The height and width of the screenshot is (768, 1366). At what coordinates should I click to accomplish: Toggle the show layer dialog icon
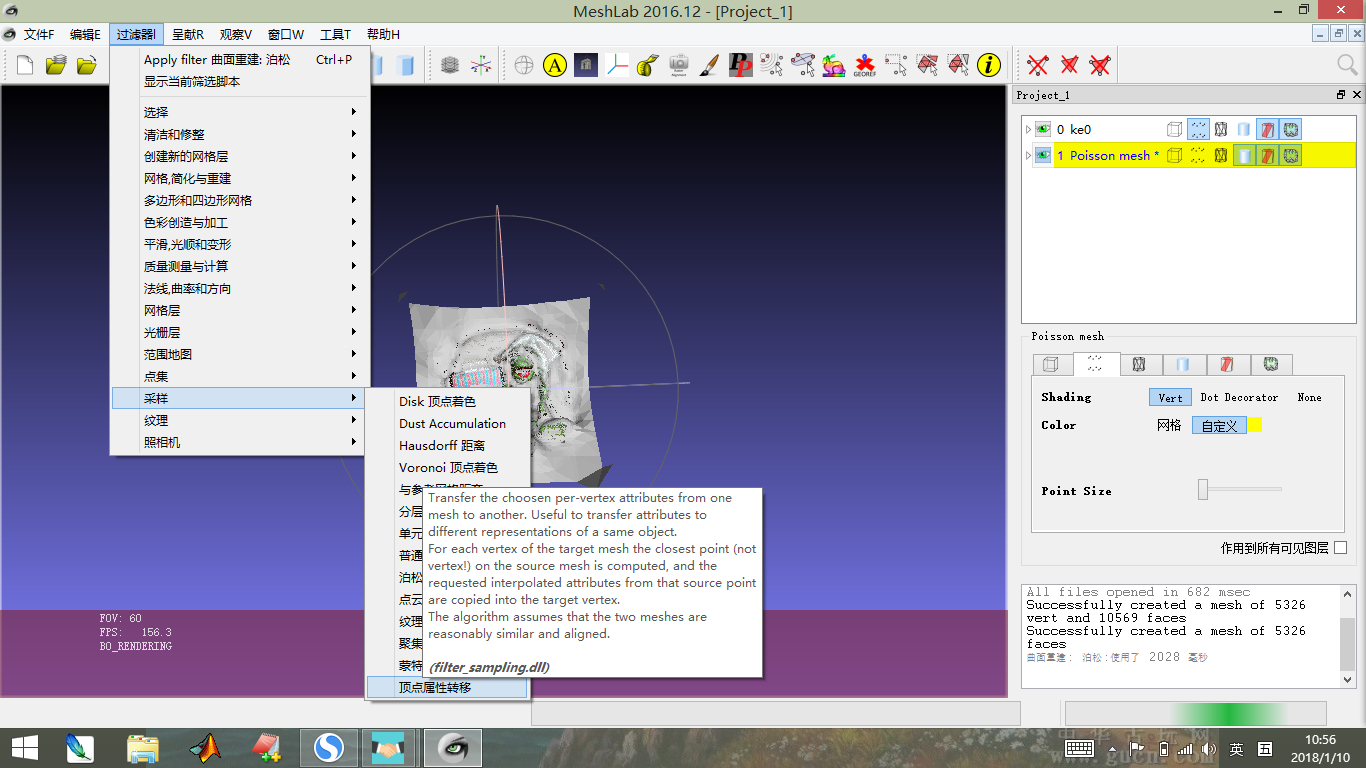450,65
